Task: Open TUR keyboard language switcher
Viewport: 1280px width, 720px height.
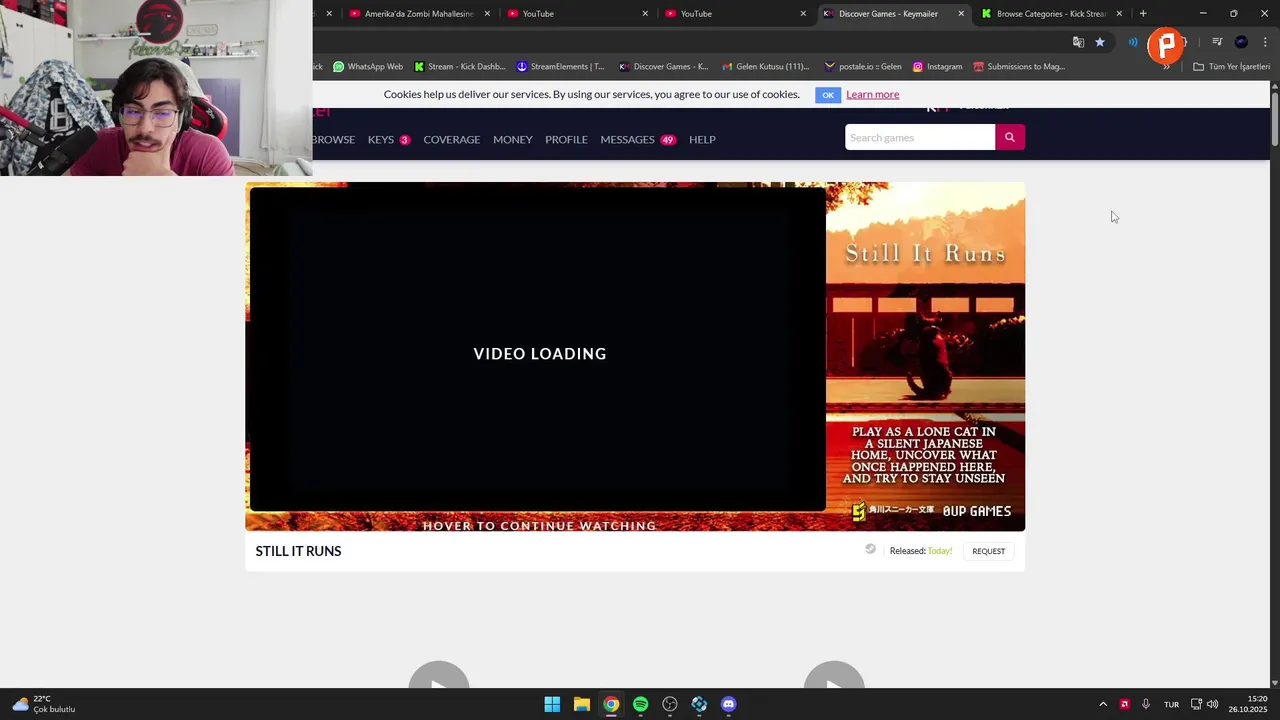Action: (1171, 704)
